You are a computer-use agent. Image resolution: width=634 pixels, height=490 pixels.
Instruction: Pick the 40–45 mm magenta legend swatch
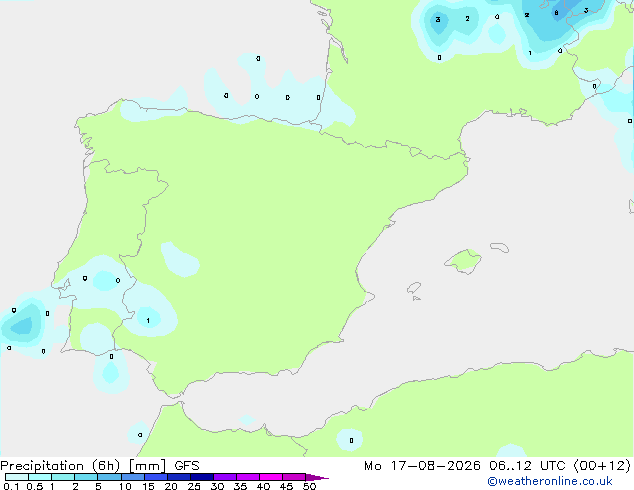coord(271,477)
